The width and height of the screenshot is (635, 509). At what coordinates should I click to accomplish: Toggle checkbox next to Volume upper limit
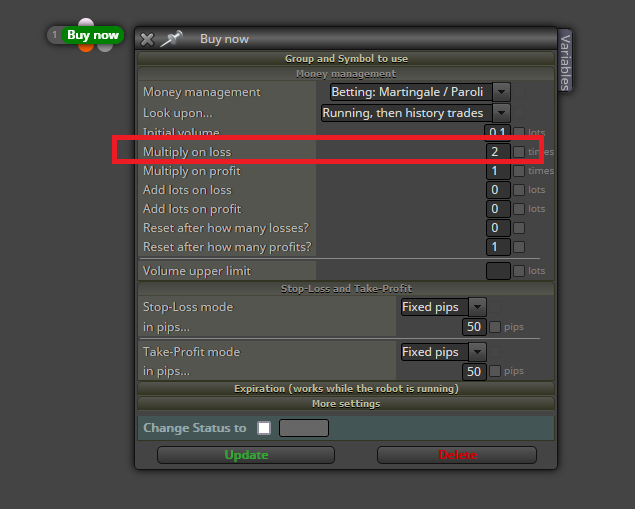pyautogui.click(x=519, y=271)
